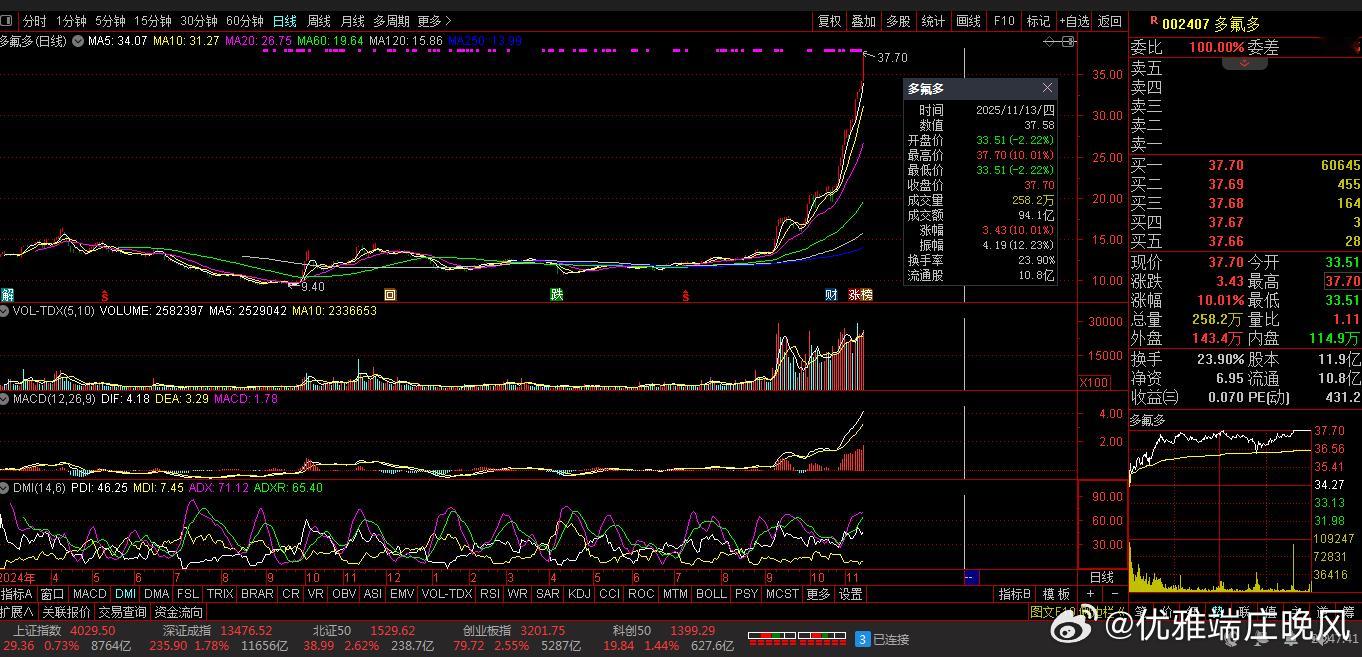
Task: Select the 指标B tab
Action: [1014, 594]
